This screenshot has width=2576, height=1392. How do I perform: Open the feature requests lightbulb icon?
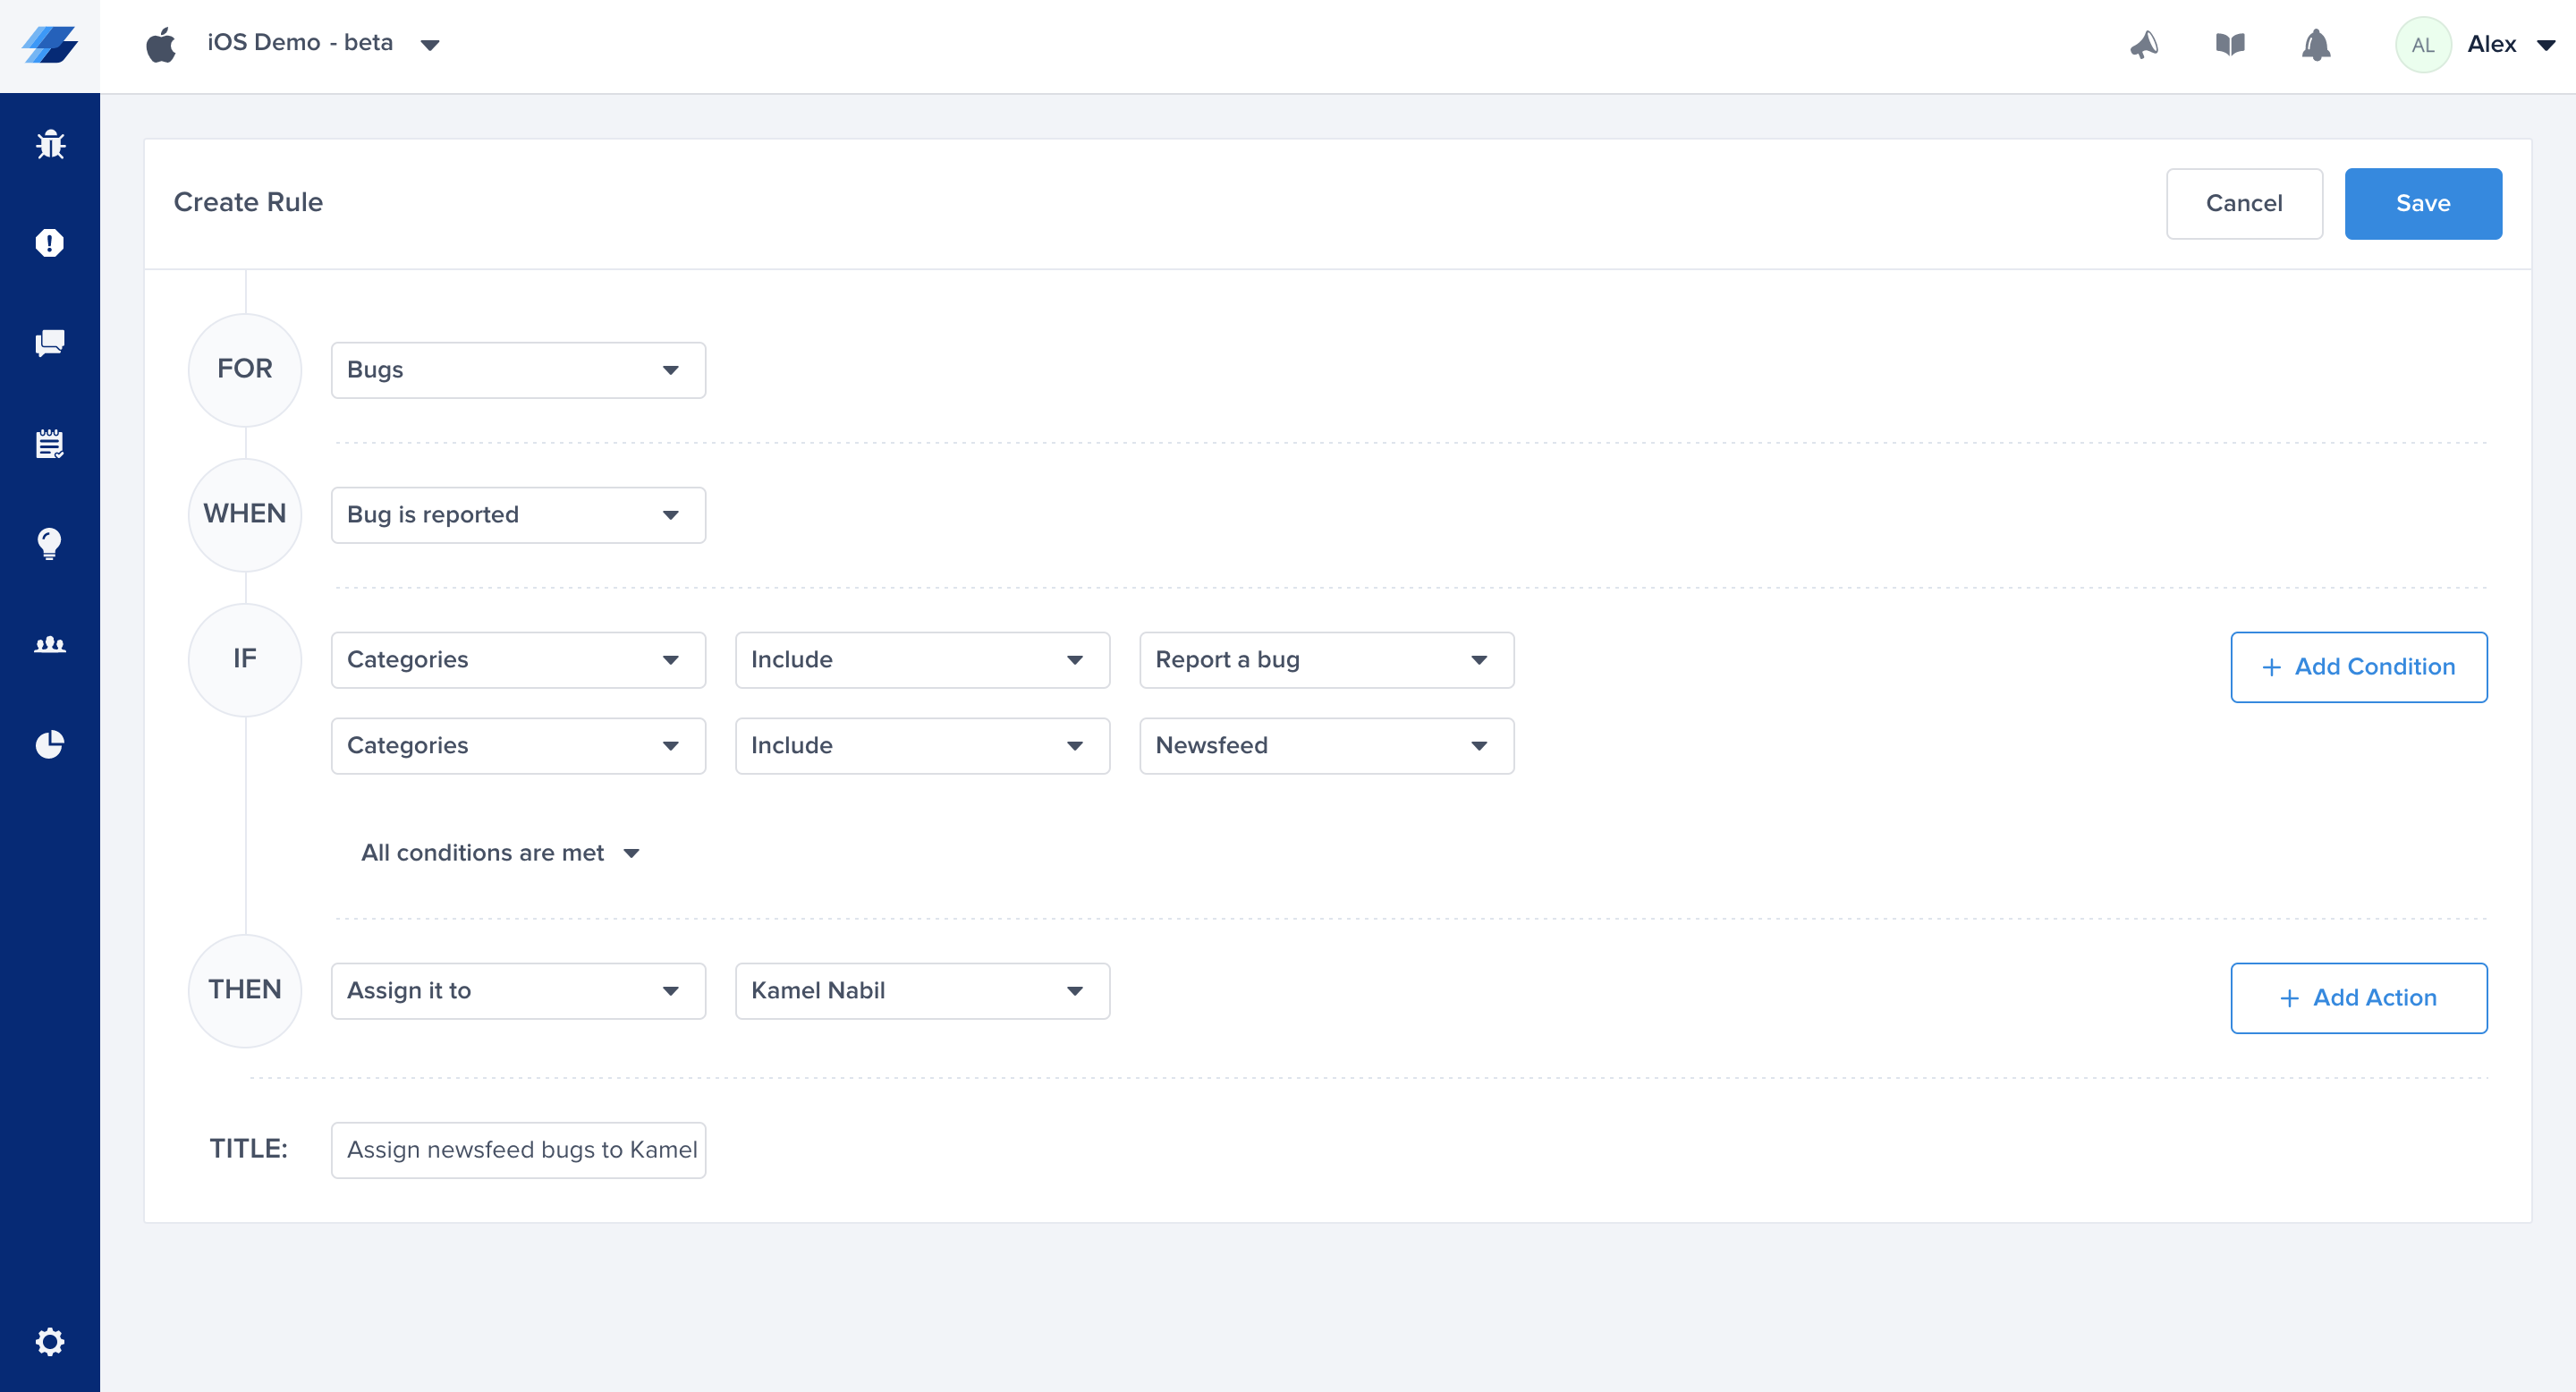click(50, 544)
